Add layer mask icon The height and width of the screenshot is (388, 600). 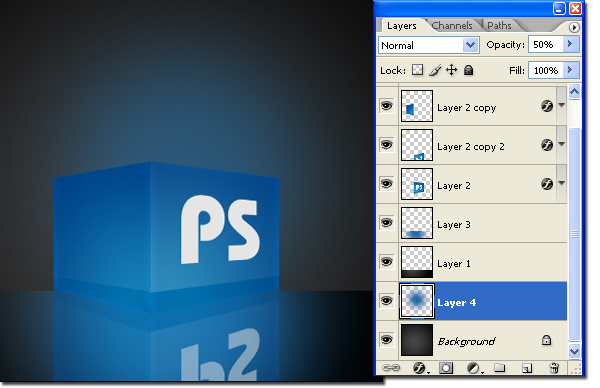[446, 368]
